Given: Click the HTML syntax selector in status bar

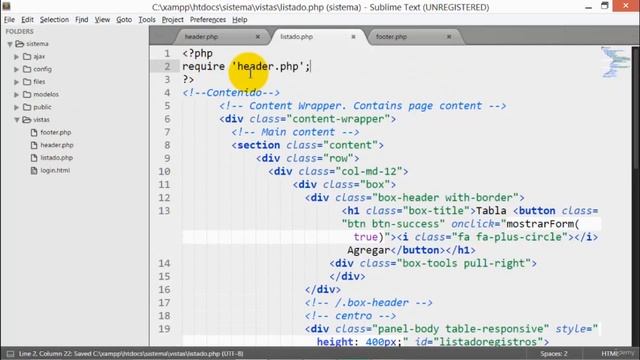Looking at the screenshot, I should (610, 353).
